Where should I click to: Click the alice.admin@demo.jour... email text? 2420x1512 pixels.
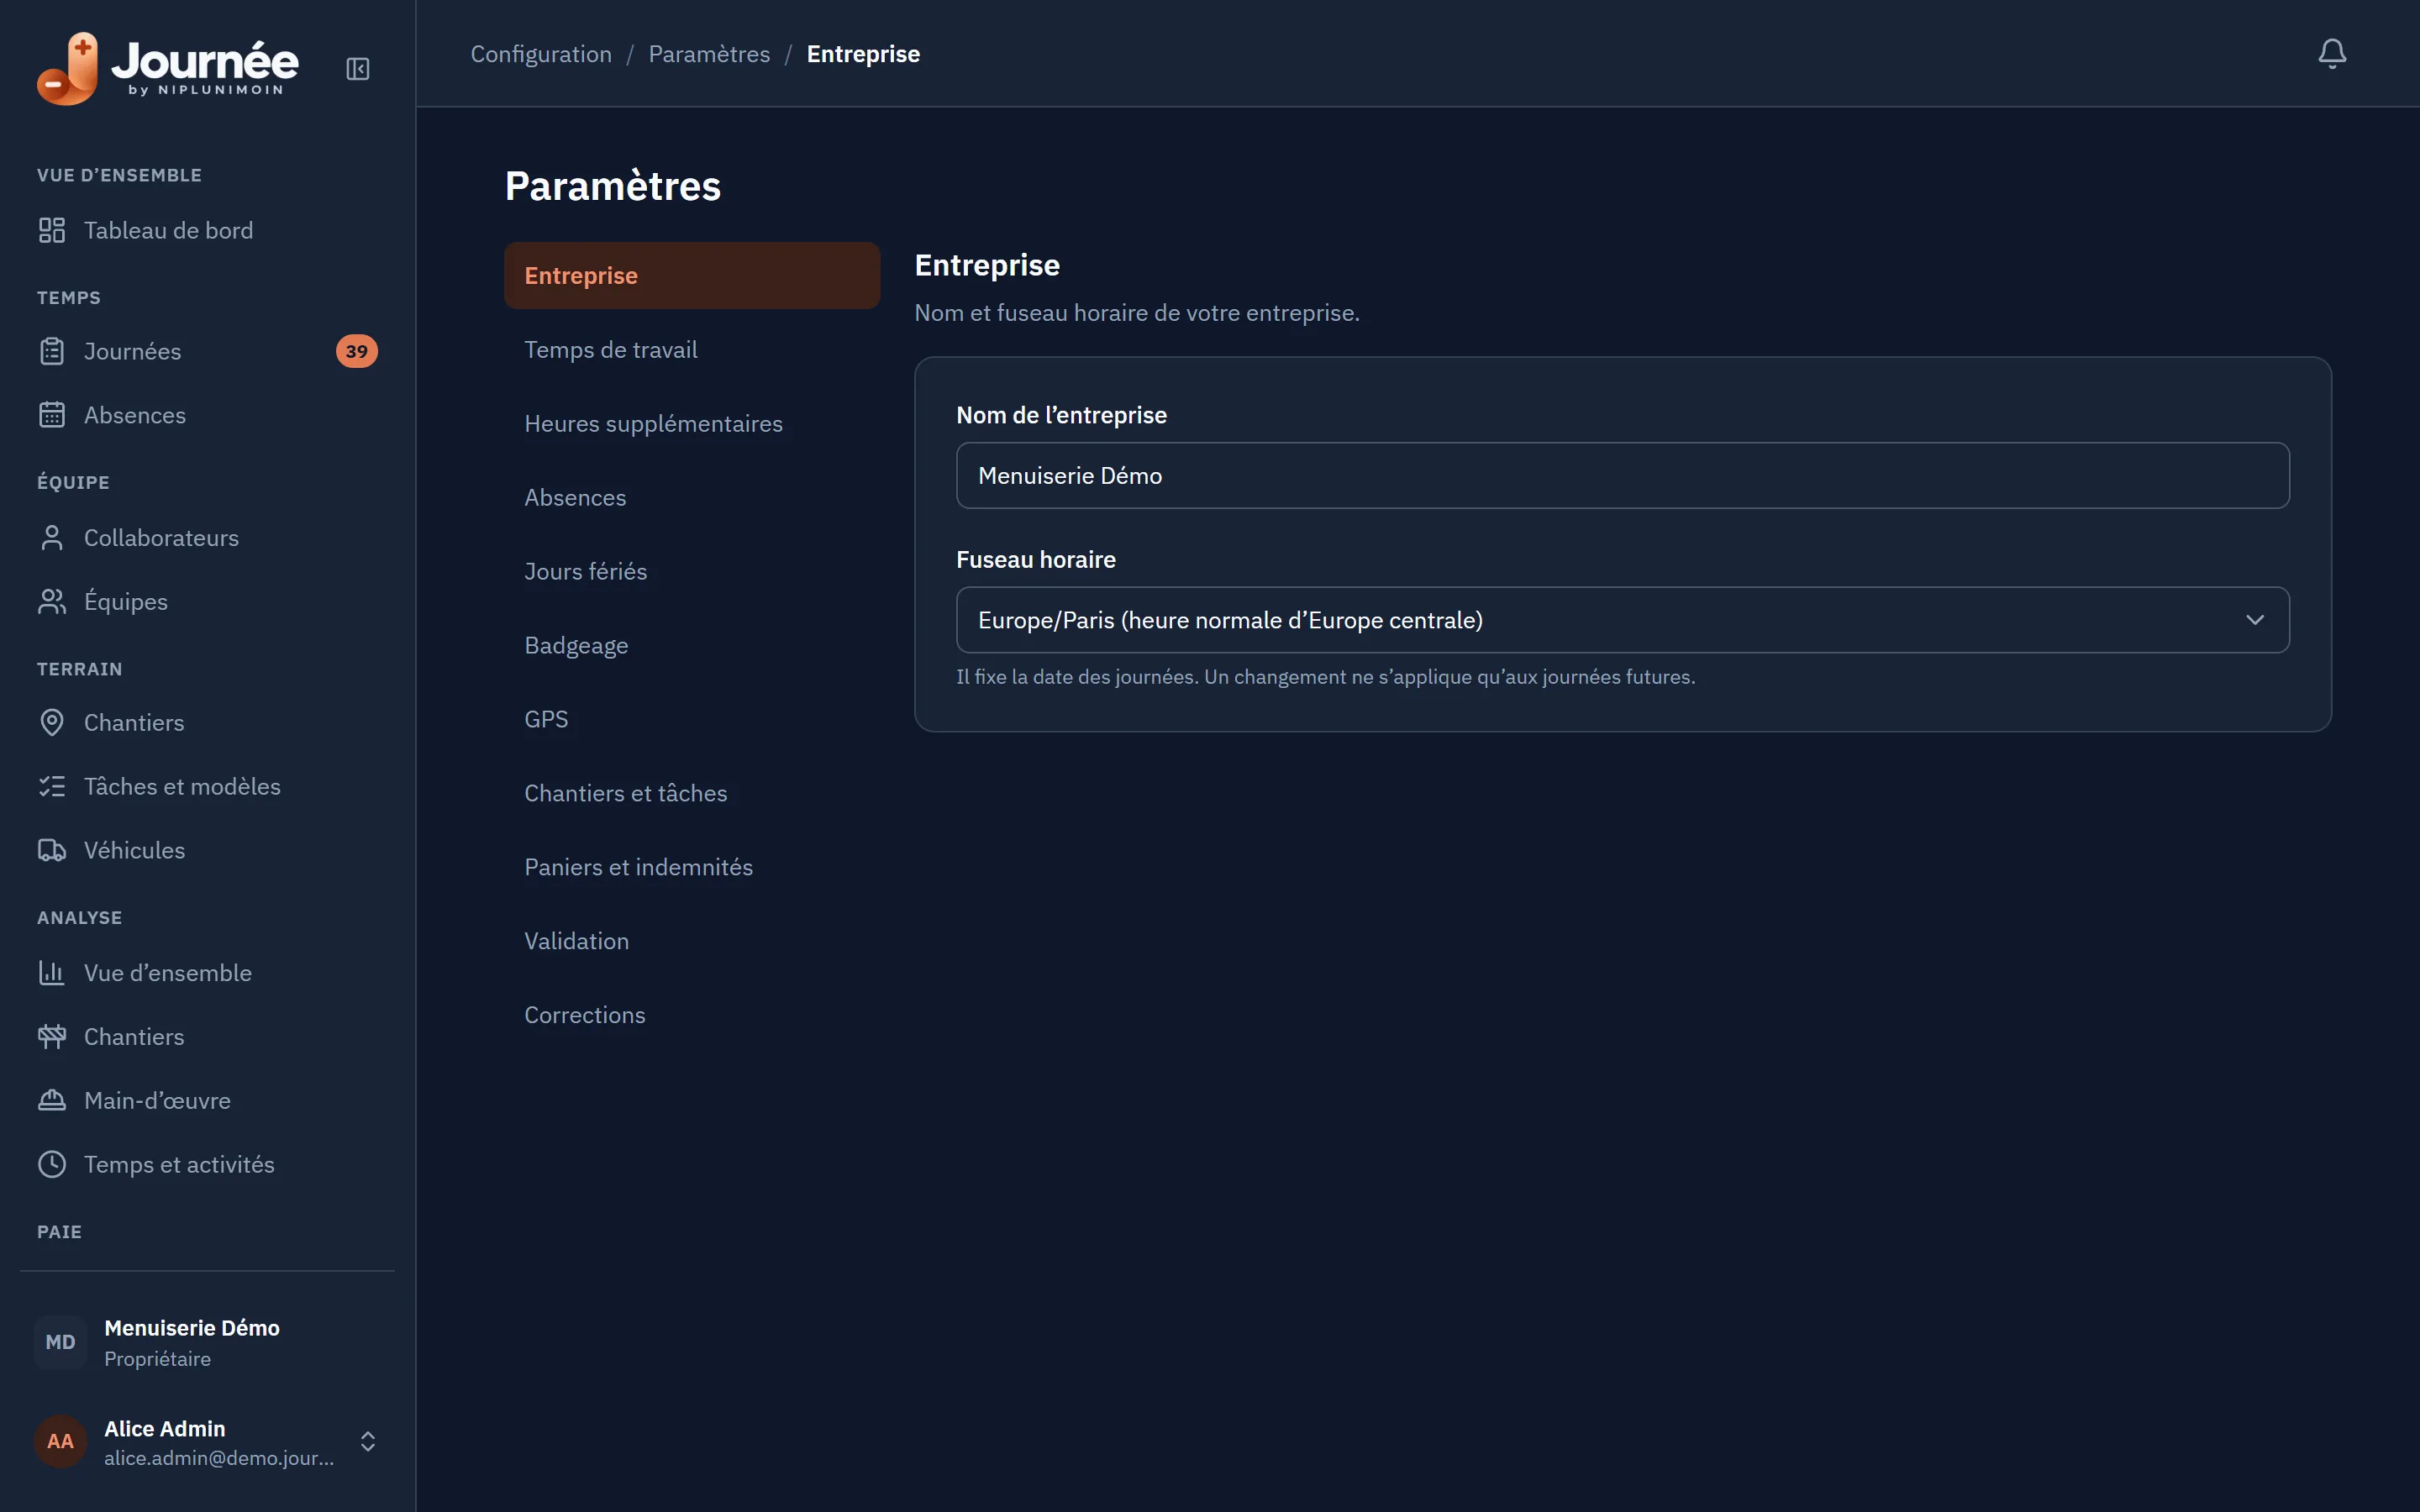[x=219, y=1458]
